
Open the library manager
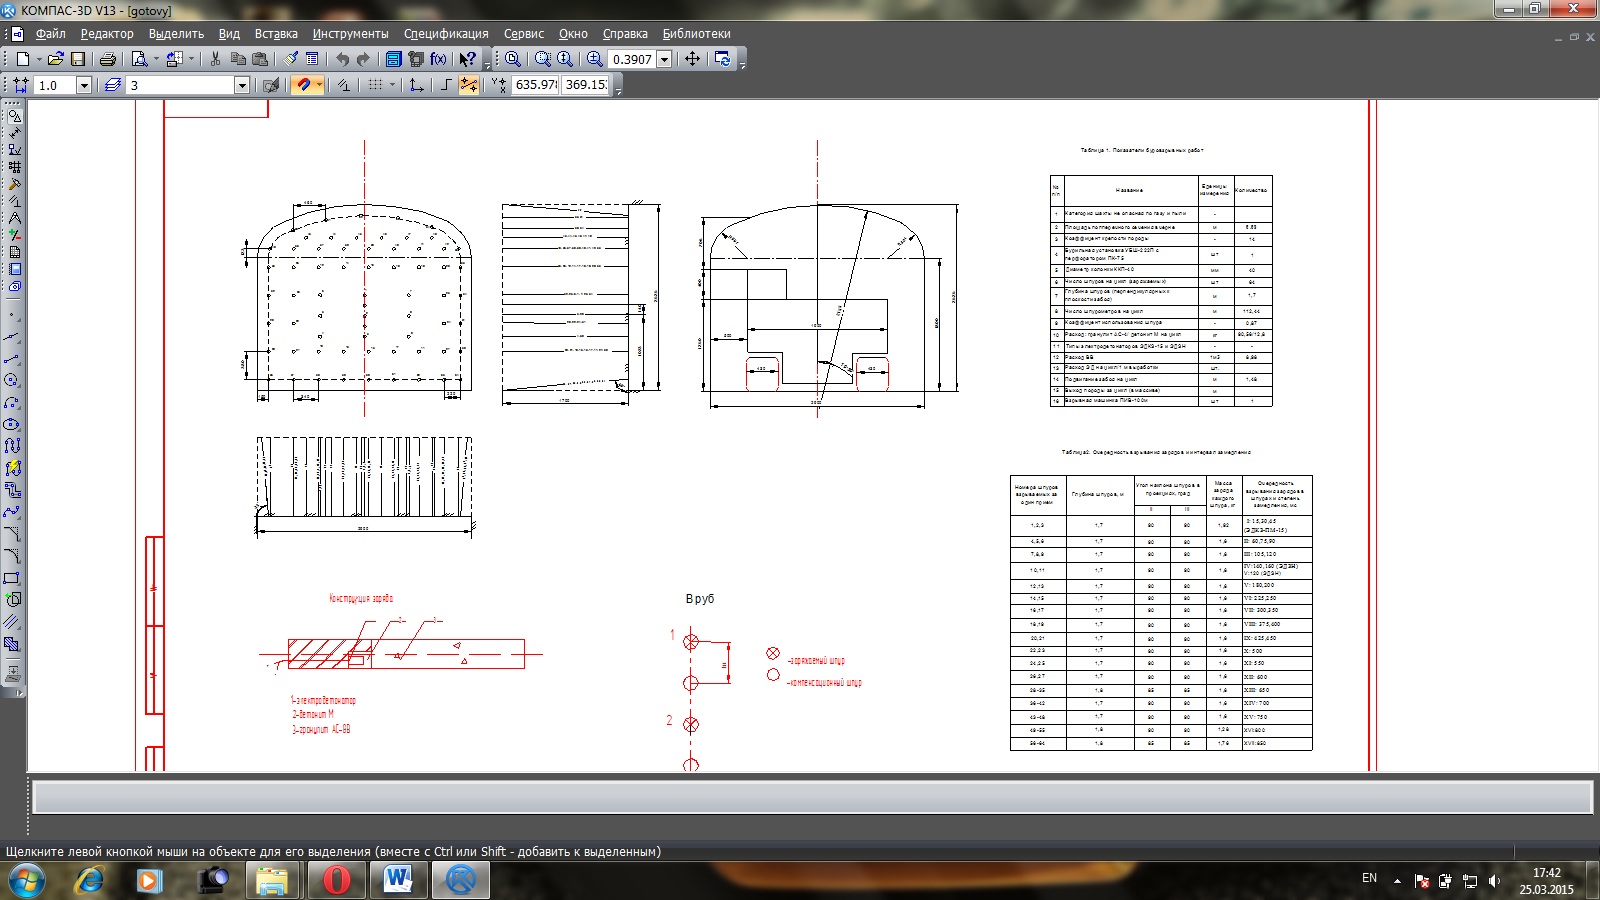394,59
